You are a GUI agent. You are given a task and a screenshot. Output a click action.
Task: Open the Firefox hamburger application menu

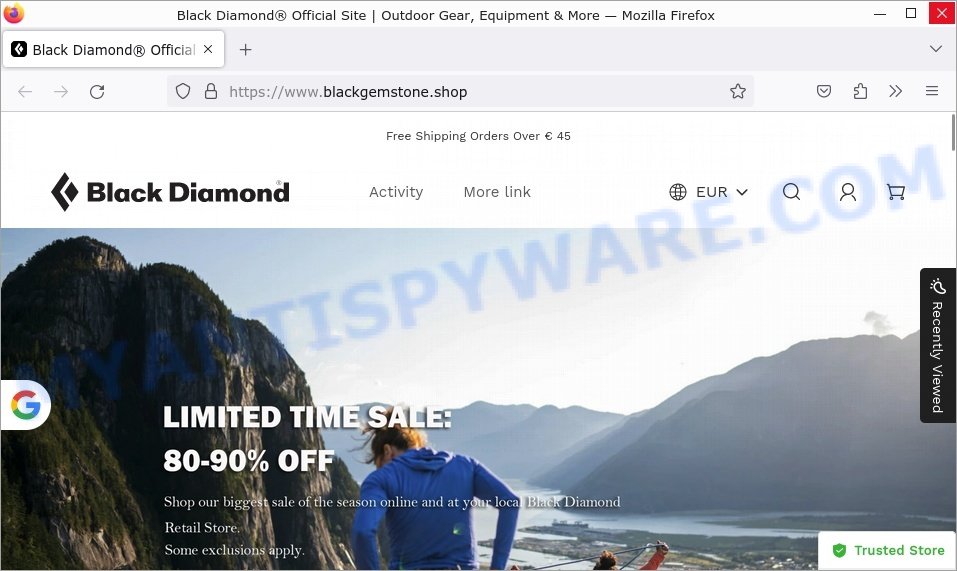932,92
